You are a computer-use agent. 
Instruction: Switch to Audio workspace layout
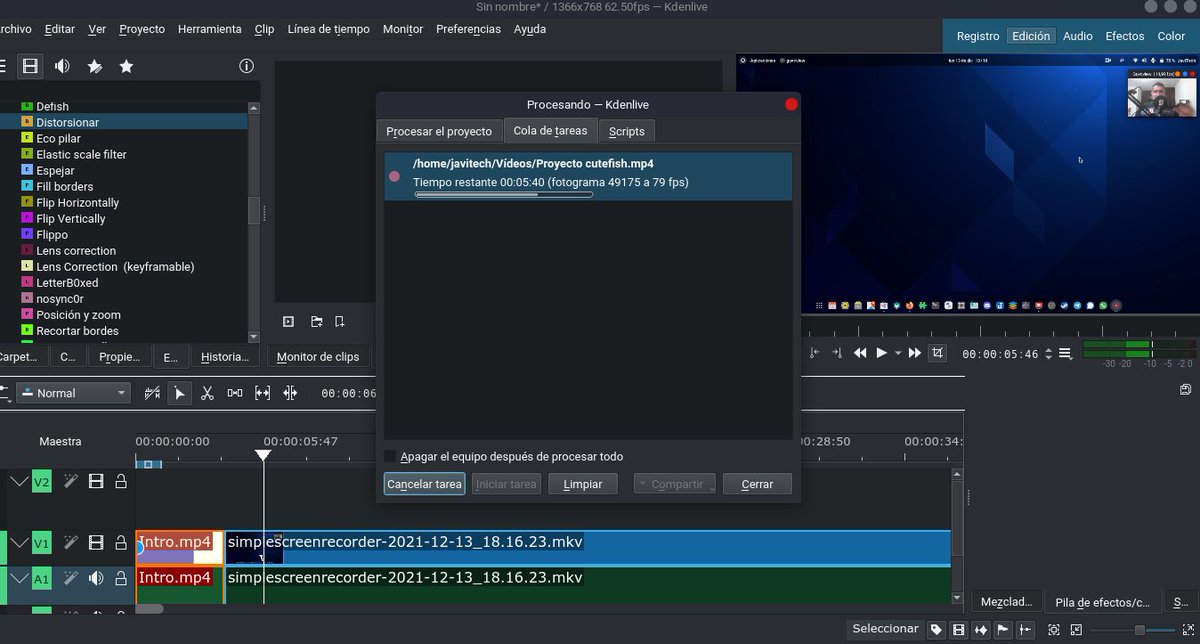[x=1078, y=36]
